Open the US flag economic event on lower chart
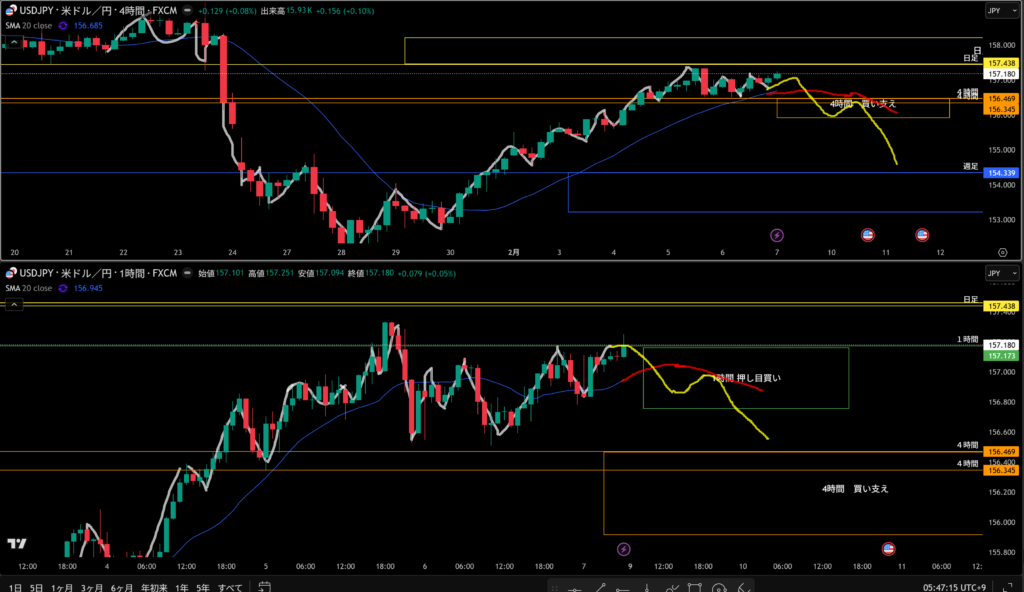Viewport: 1024px width, 592px height. (x=887, y=548)
